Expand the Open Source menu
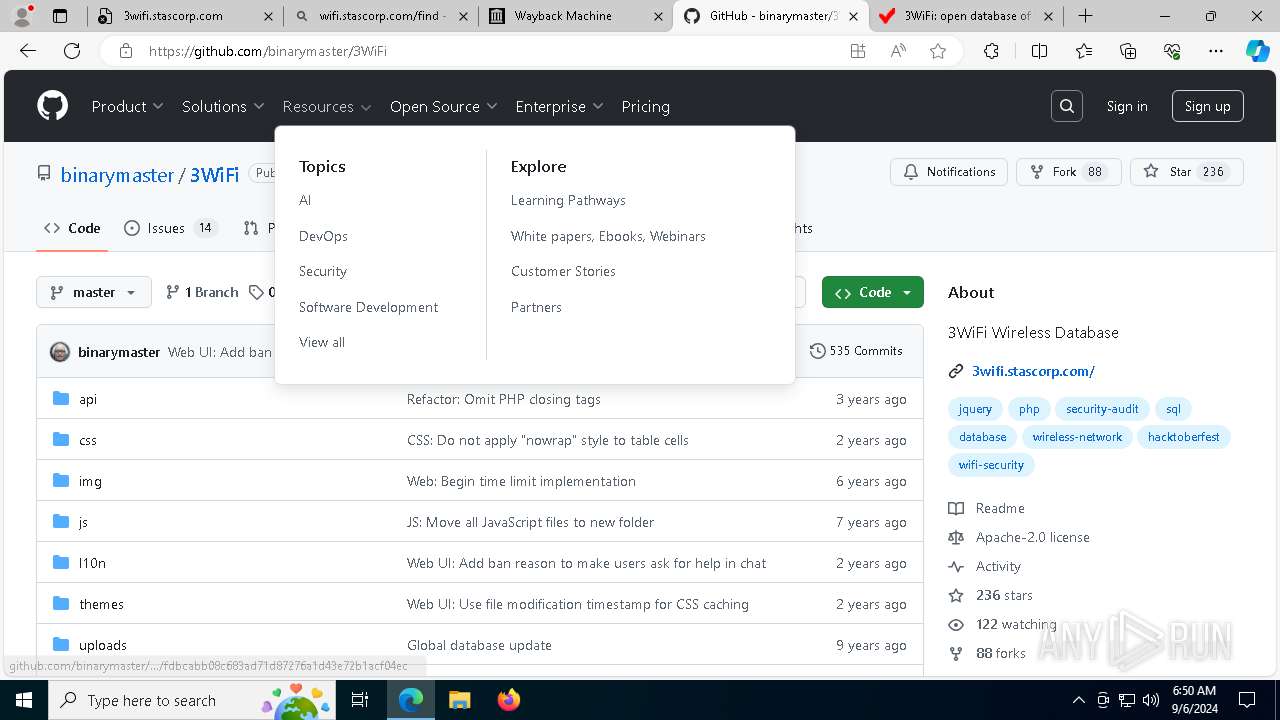The width and height of the screenshot is (1280, 720). point(443,106)
